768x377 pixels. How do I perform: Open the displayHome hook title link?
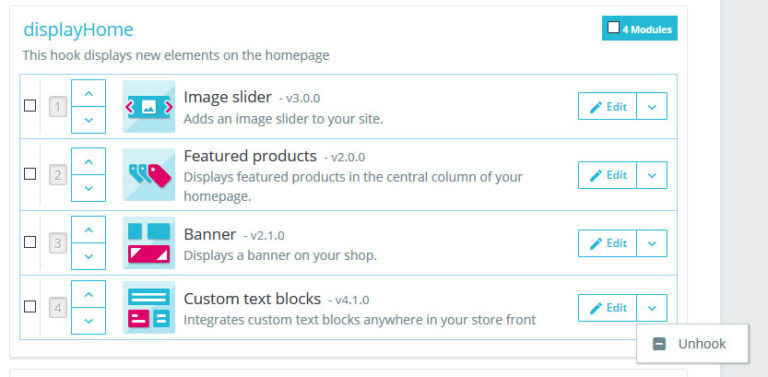78,30
